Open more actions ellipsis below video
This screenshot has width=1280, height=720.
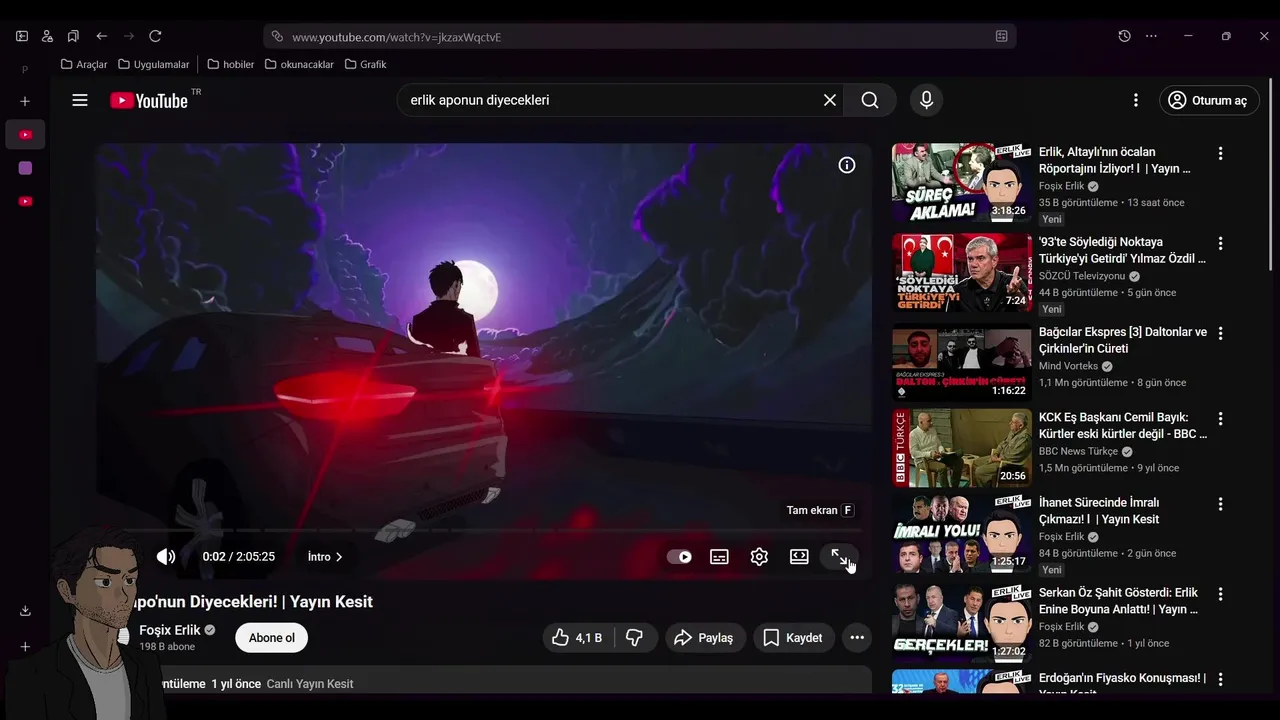pyautogui.click(x=857, y=638)
